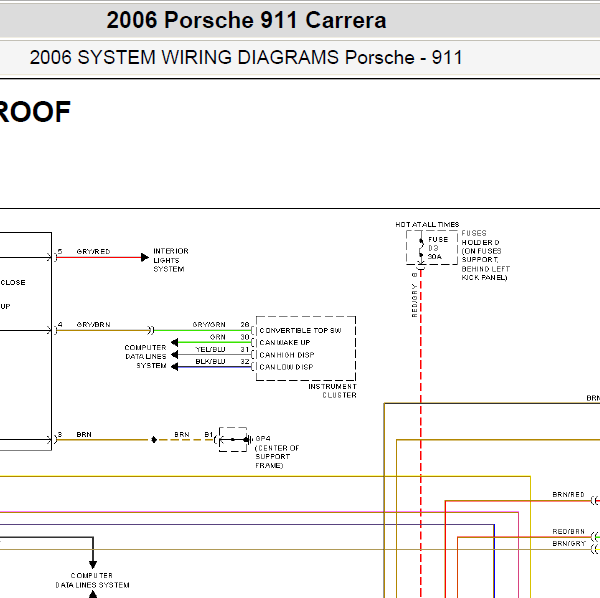Click 'CONVERTIBLE TOP SW' cluster pin label
The height and width of the screenshot is (598, 600).
point(300,331)
